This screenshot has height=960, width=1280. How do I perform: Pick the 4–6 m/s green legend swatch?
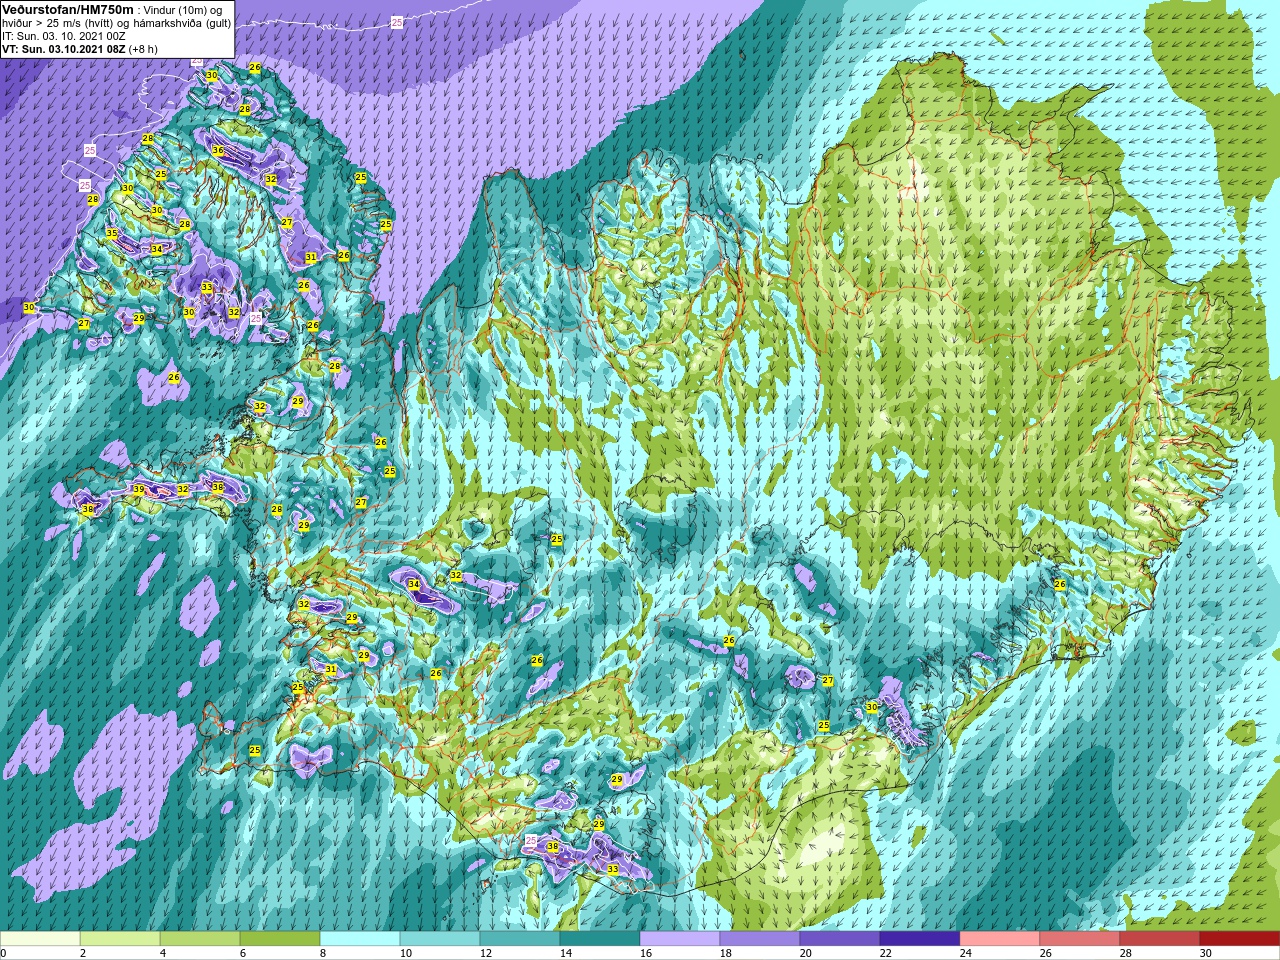point(200,939)
